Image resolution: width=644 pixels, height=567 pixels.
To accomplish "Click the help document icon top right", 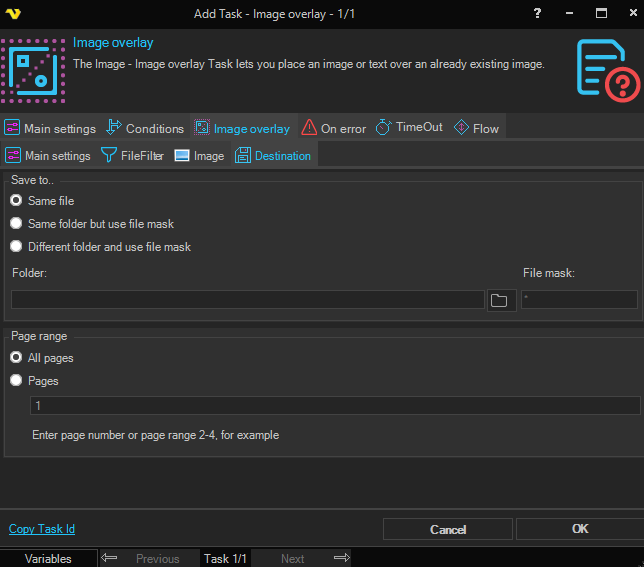I will tap(607, 69).
